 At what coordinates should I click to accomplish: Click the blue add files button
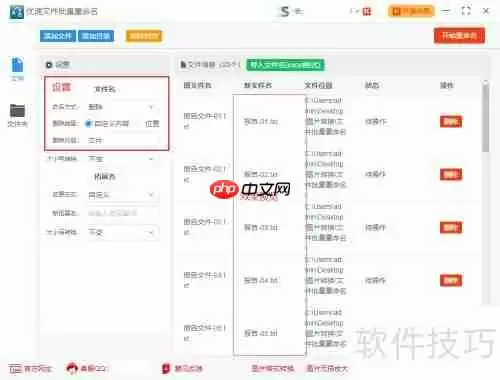(58, 36)
